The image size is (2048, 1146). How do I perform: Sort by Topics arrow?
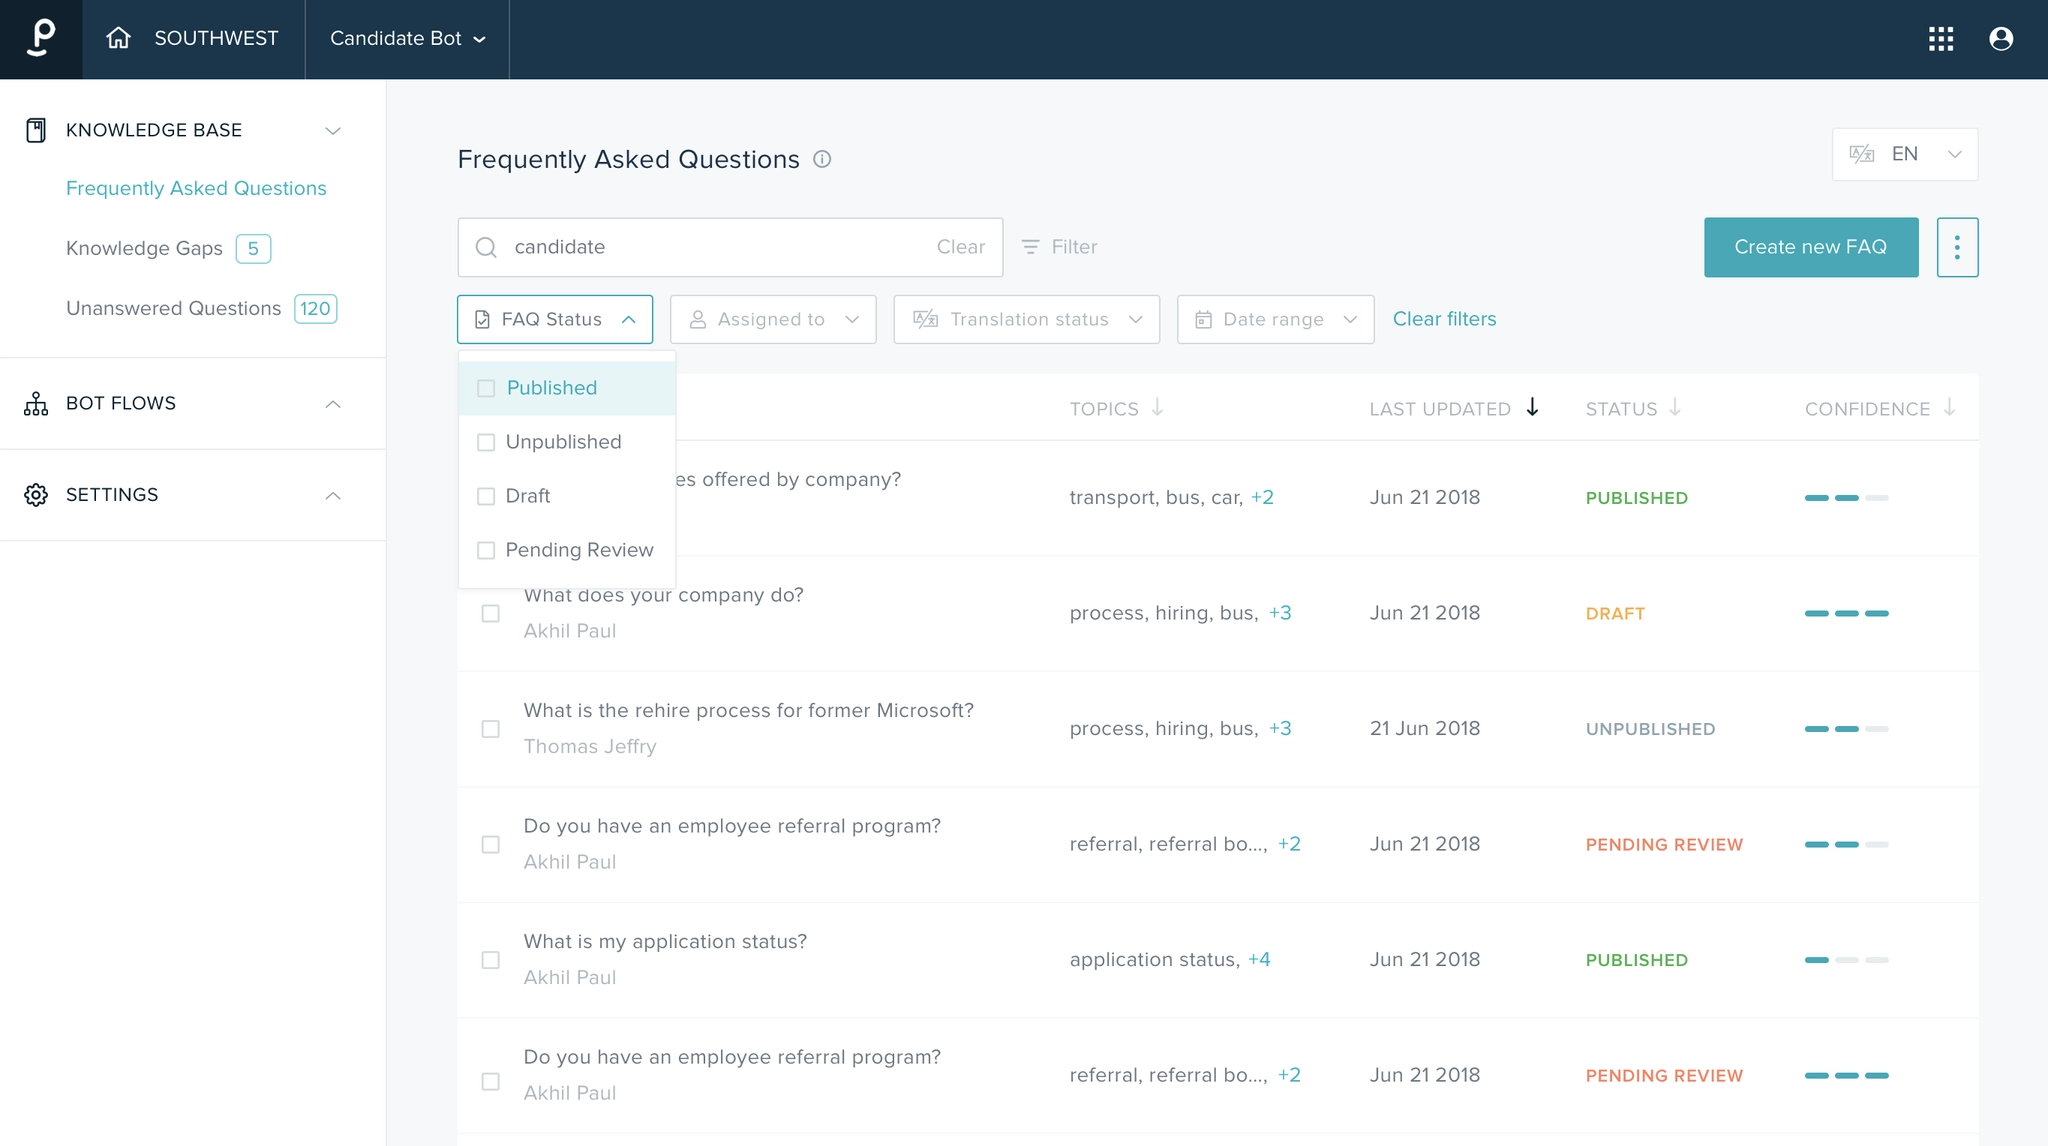1157,408
